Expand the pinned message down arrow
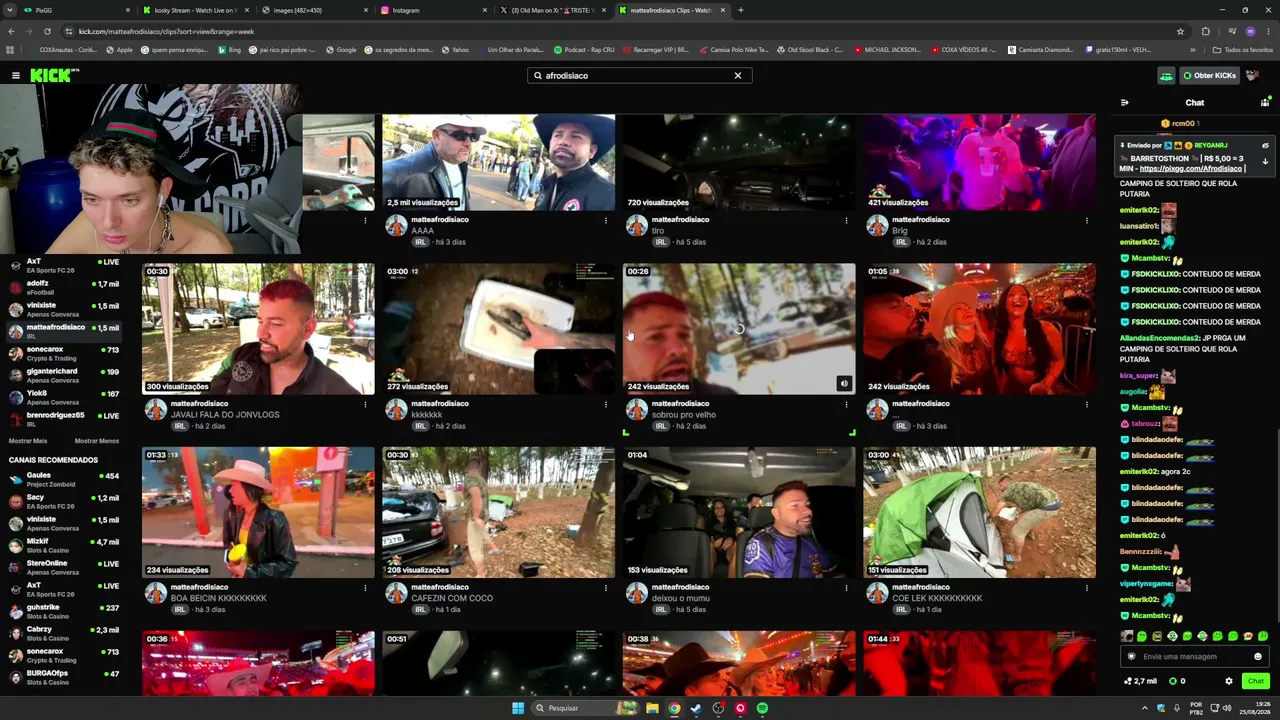This screenshot has height=720, width=1280. coord(1265,161)
